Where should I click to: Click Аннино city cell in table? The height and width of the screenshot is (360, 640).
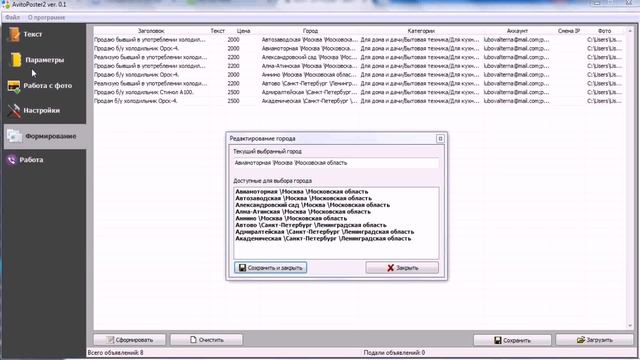[309, 75]
